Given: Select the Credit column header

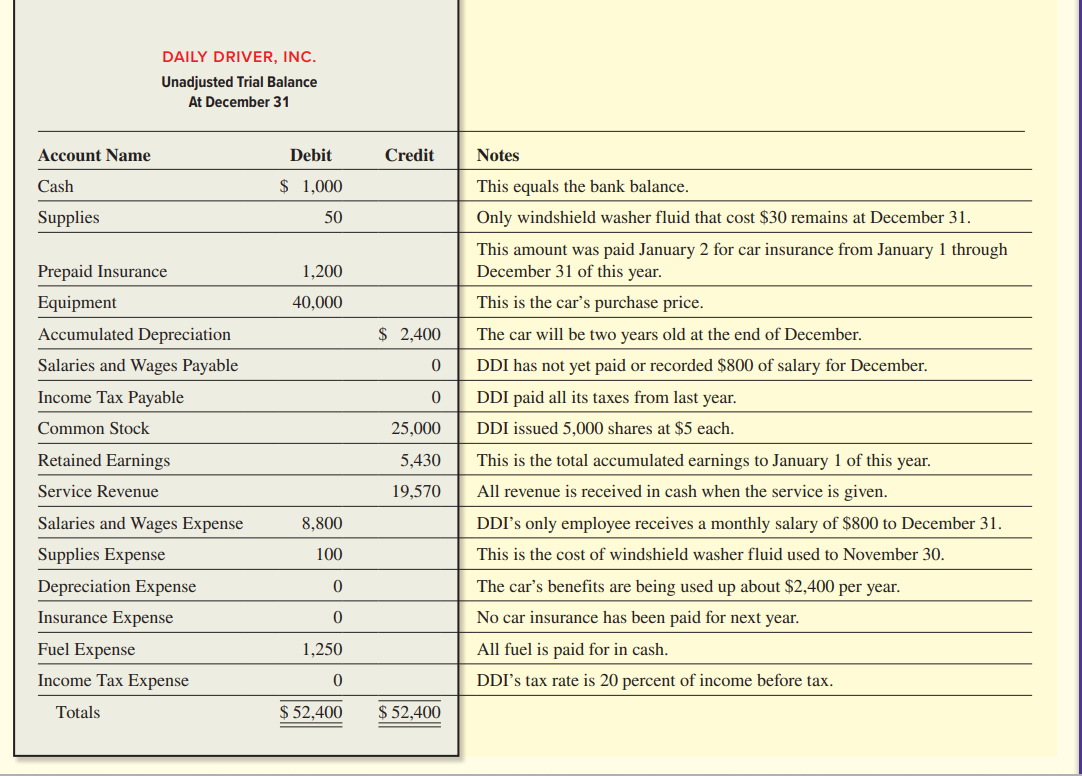Looking at the screenshot, I should [412, 155].
